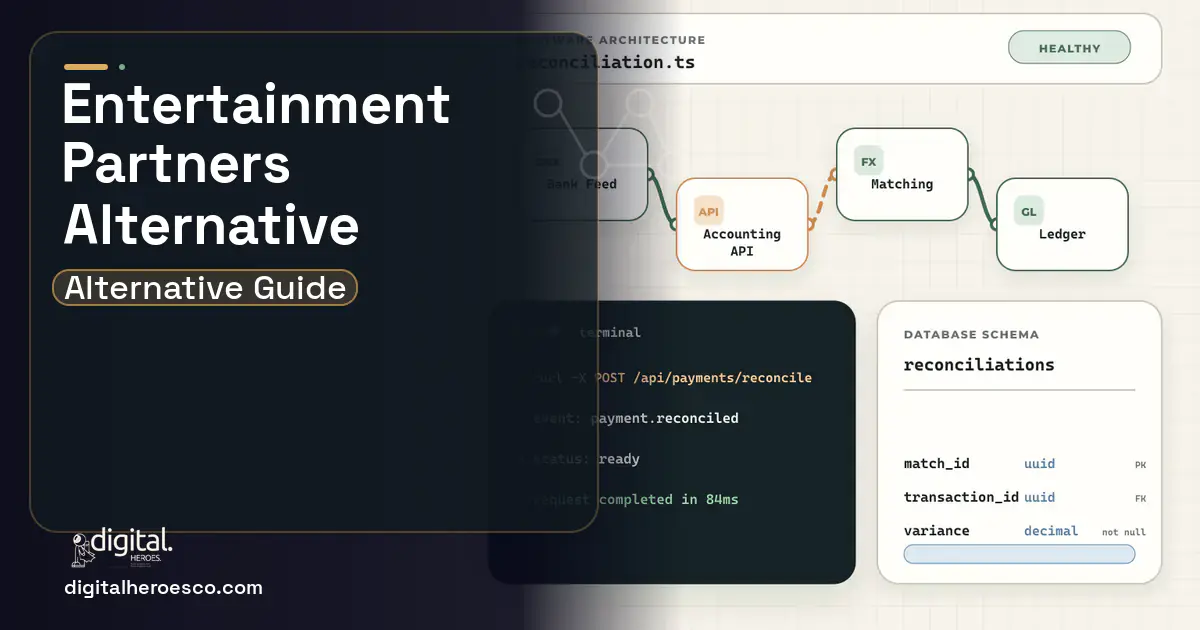Click the FK key marker
1200x630 pixels.
[1140, 498]
